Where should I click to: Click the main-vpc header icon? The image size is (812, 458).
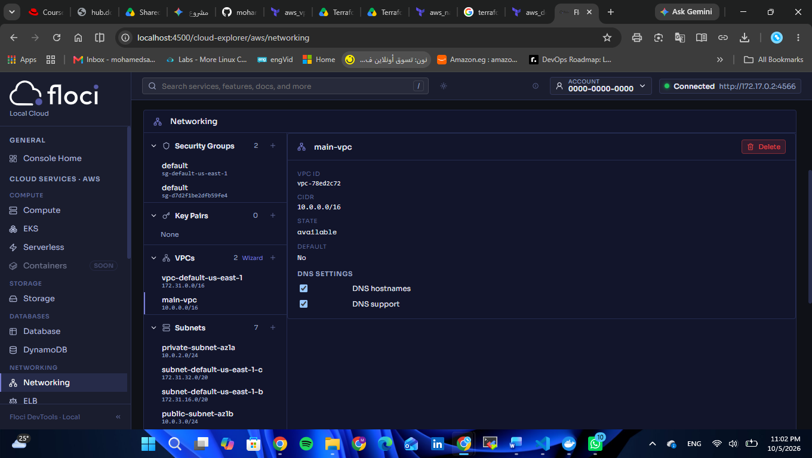[x=301, y=147]
